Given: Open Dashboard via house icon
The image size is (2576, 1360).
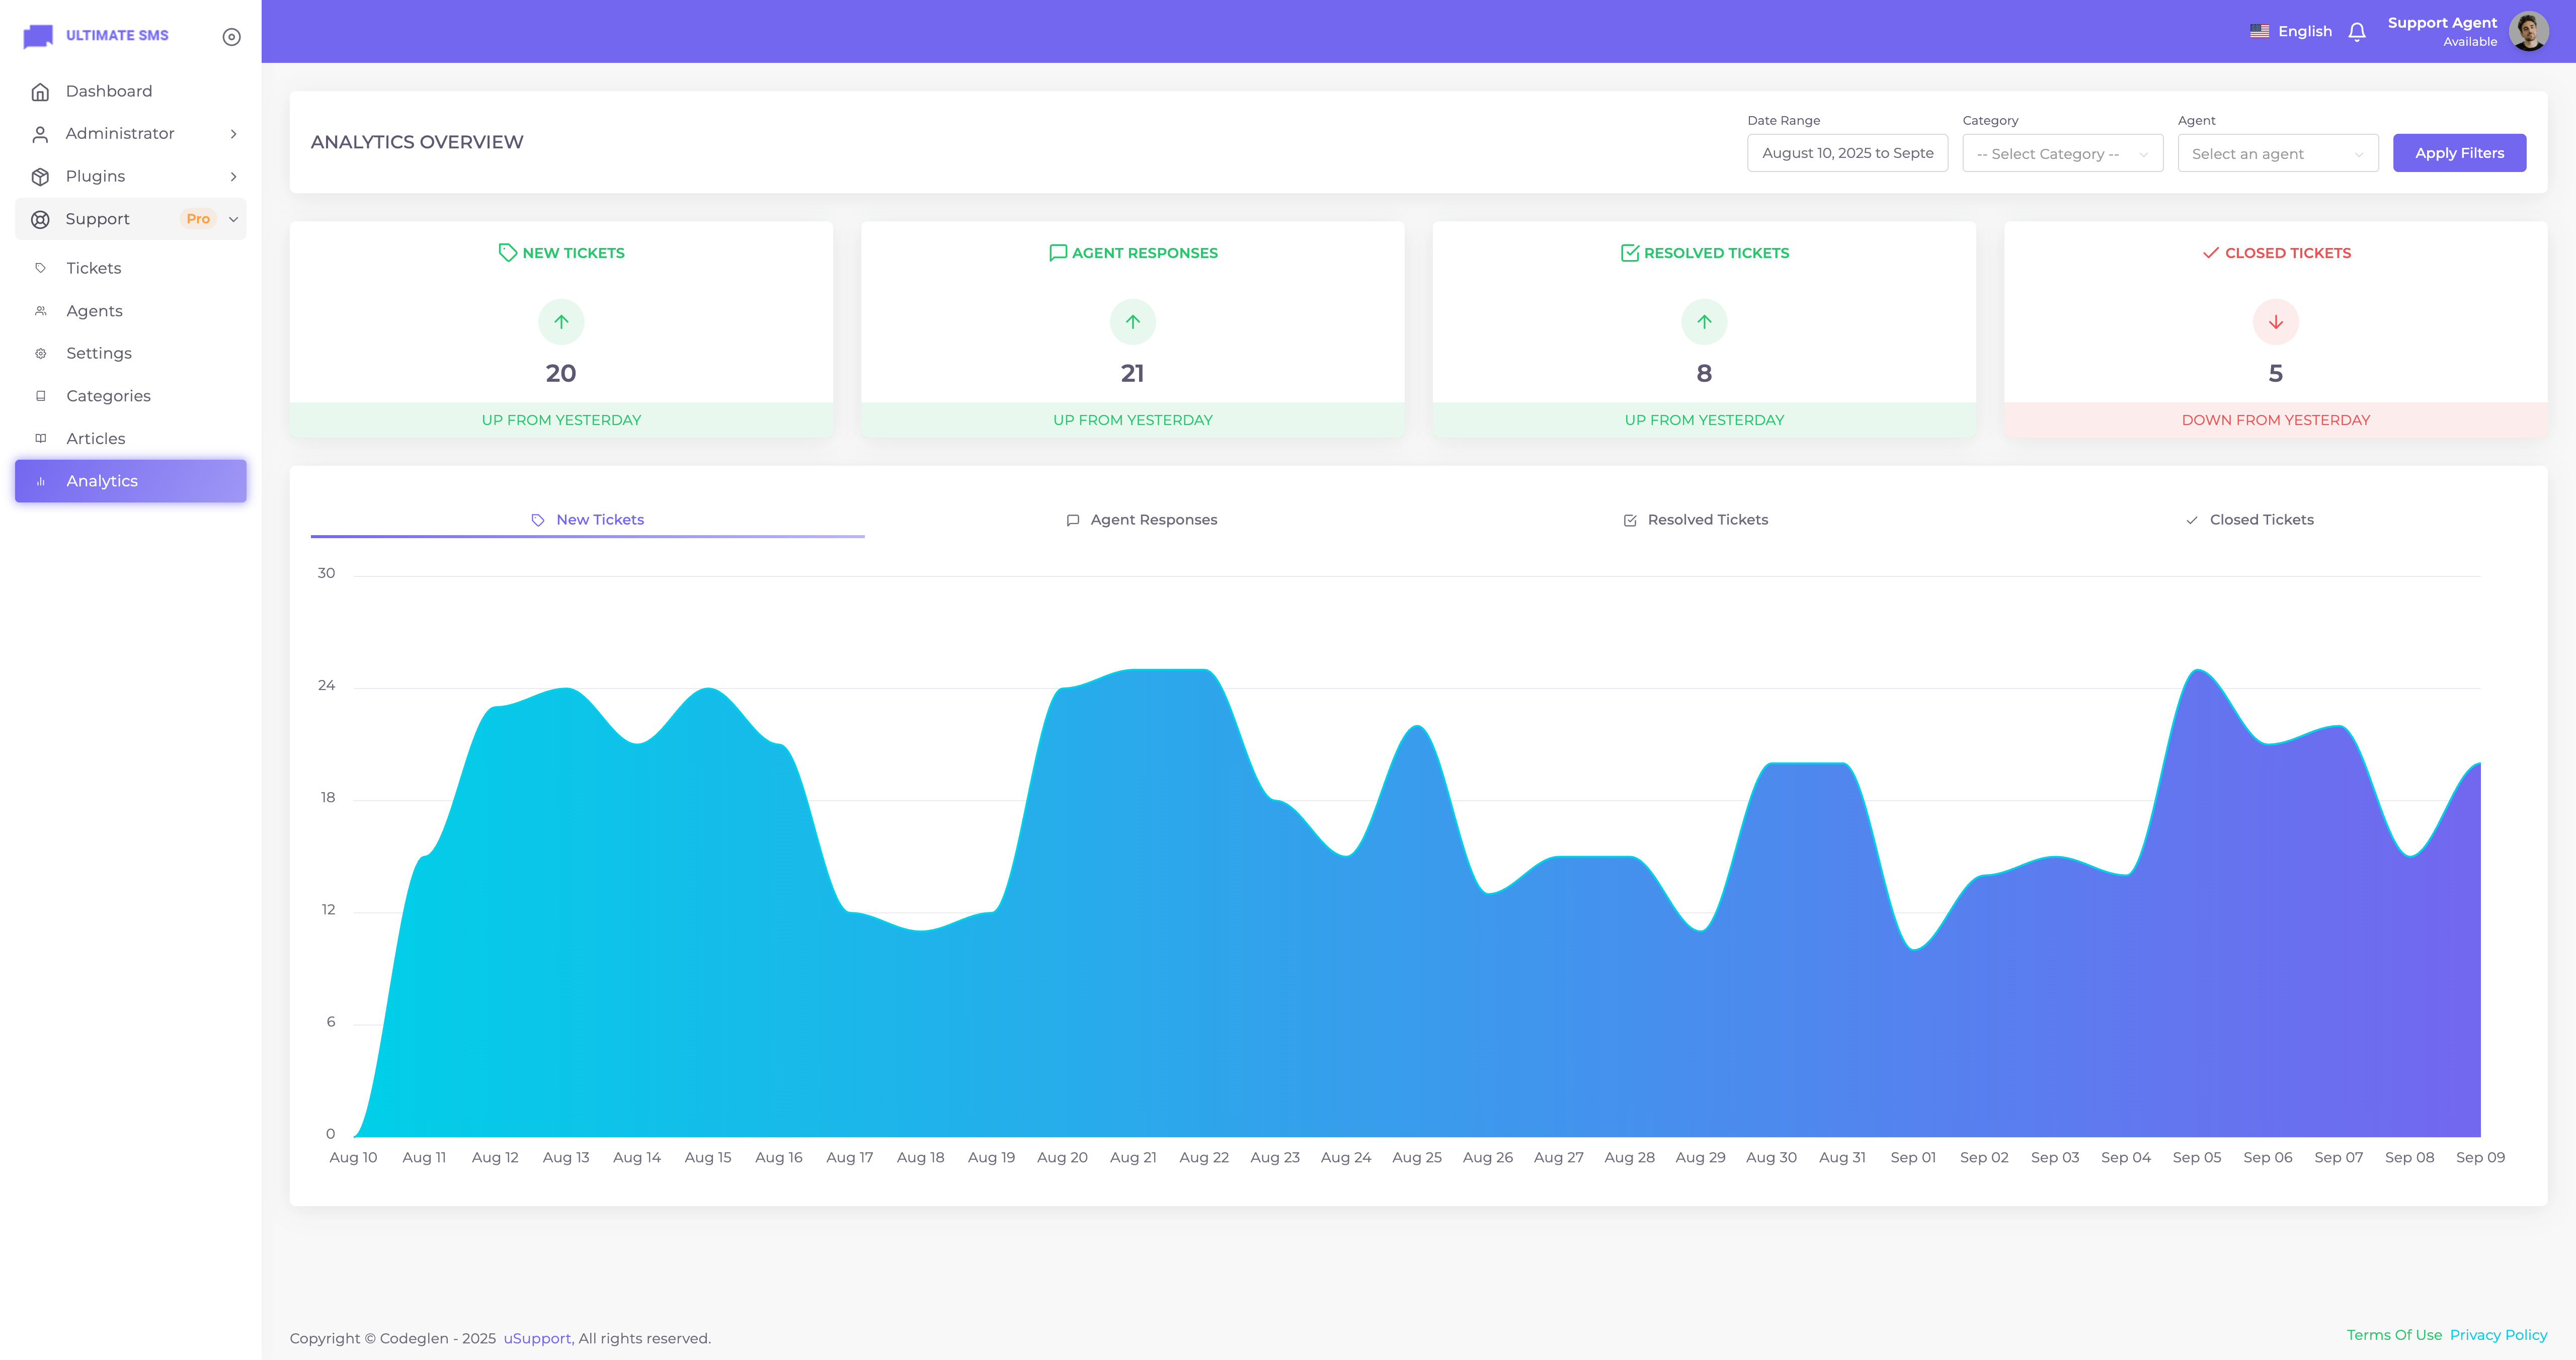Looking at the screenshot, I should pos(40,92).
